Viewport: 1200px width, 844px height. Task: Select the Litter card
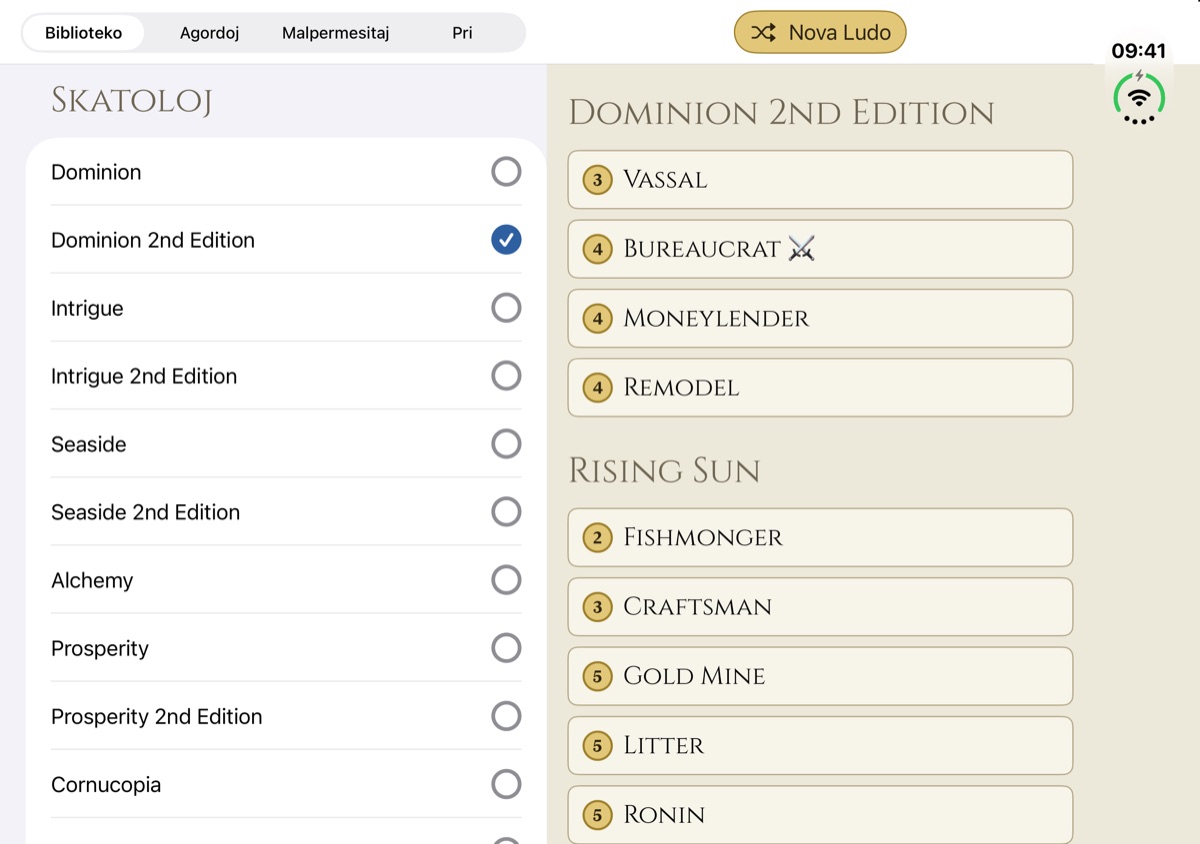(x=820, y=745)
